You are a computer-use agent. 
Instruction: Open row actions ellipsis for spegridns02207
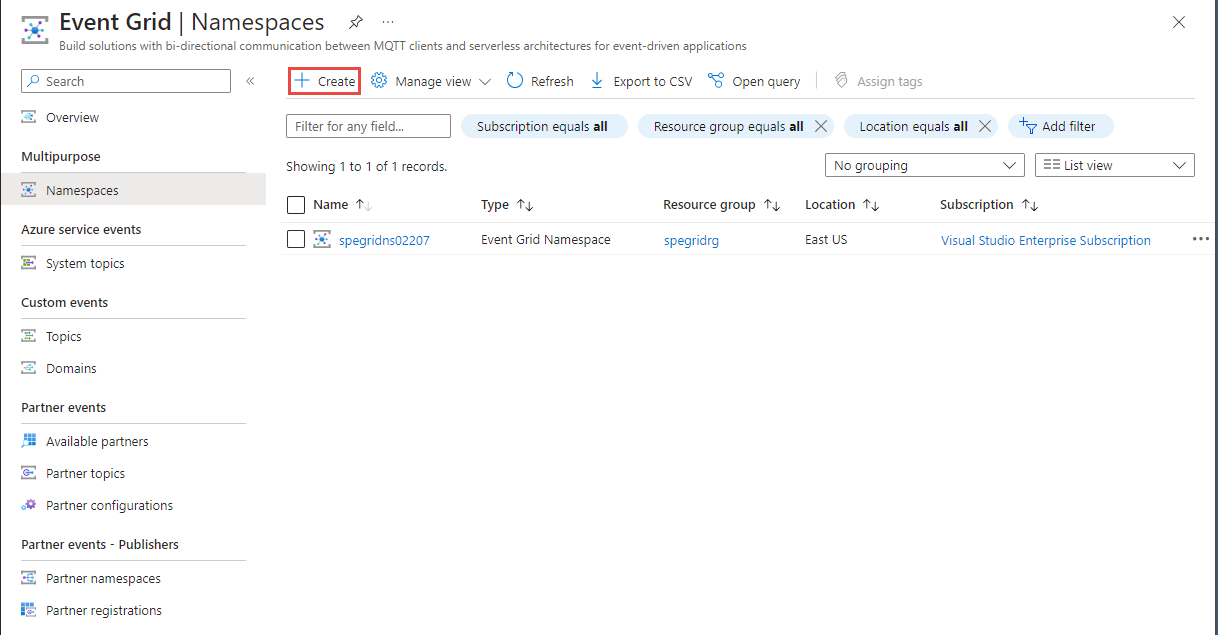[x=1200, y=239]
